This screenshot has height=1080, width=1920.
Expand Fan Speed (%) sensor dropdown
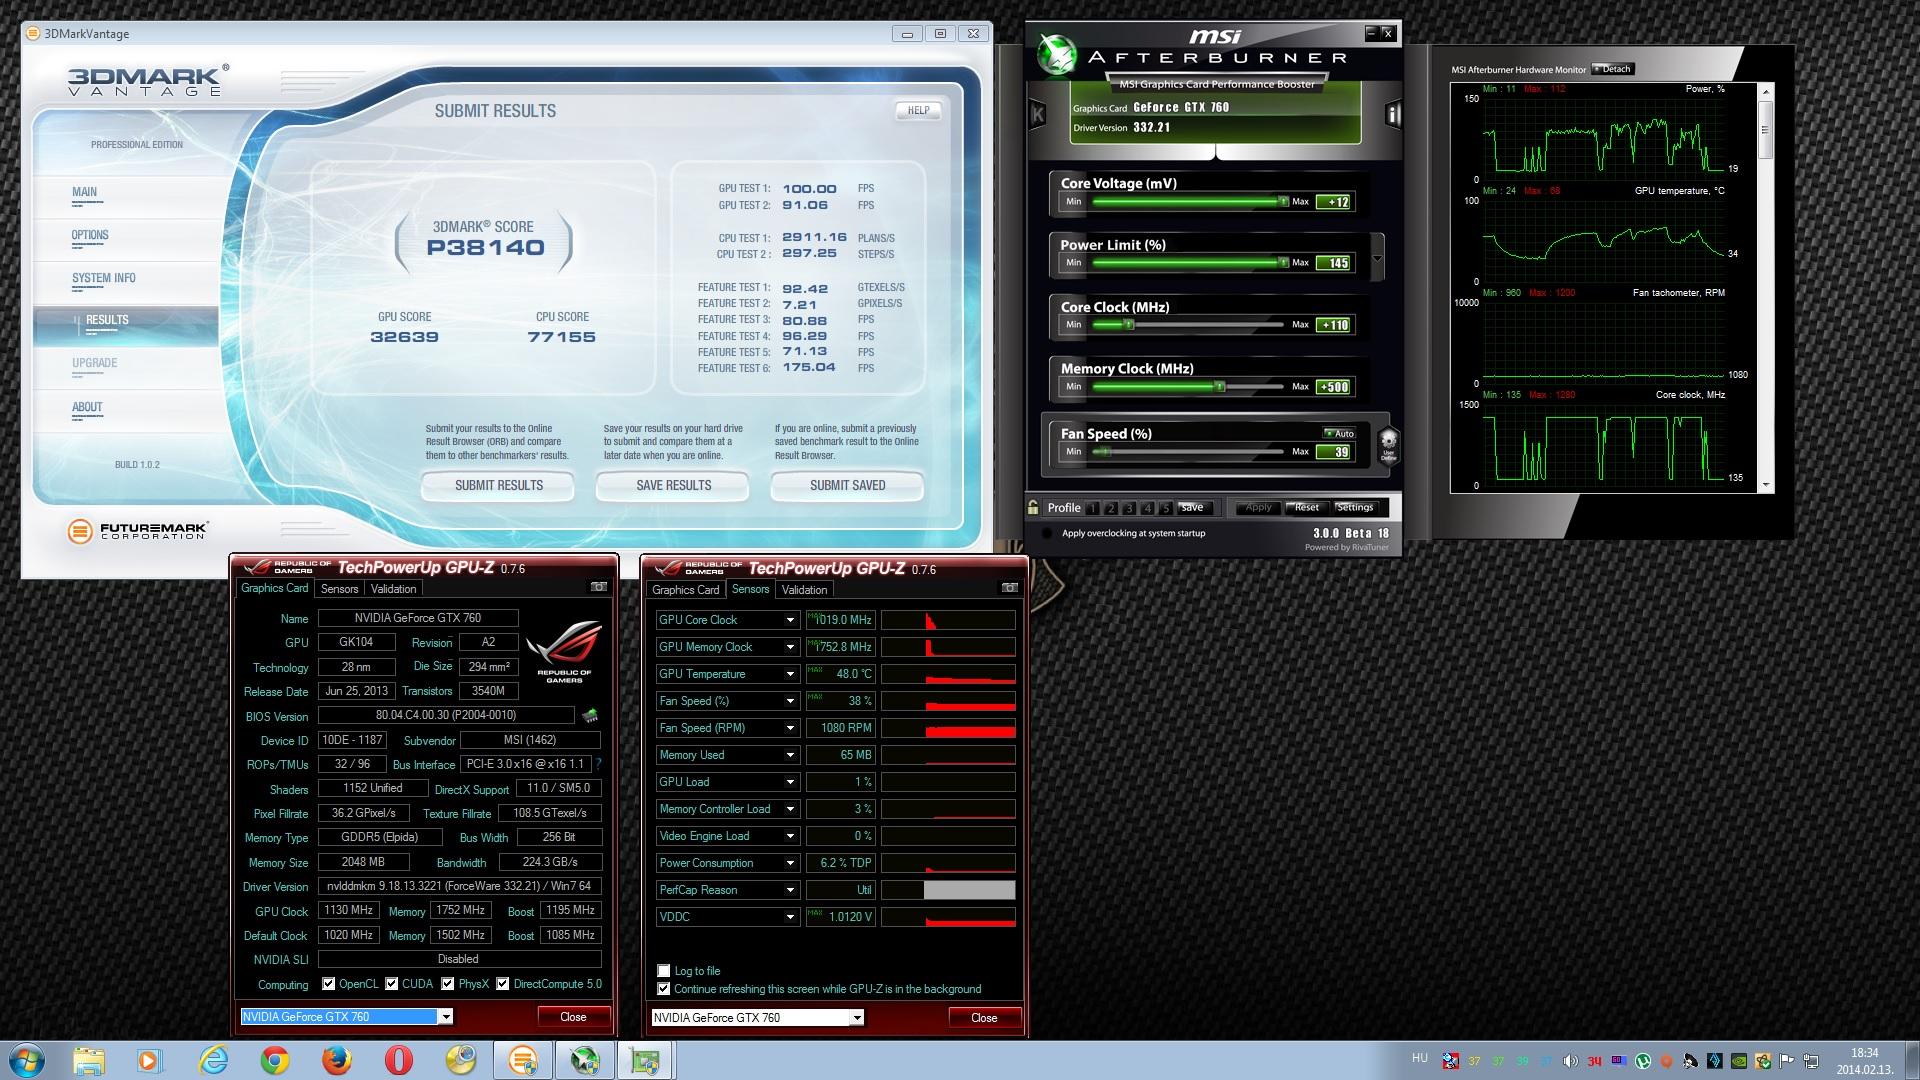[790, 701]
